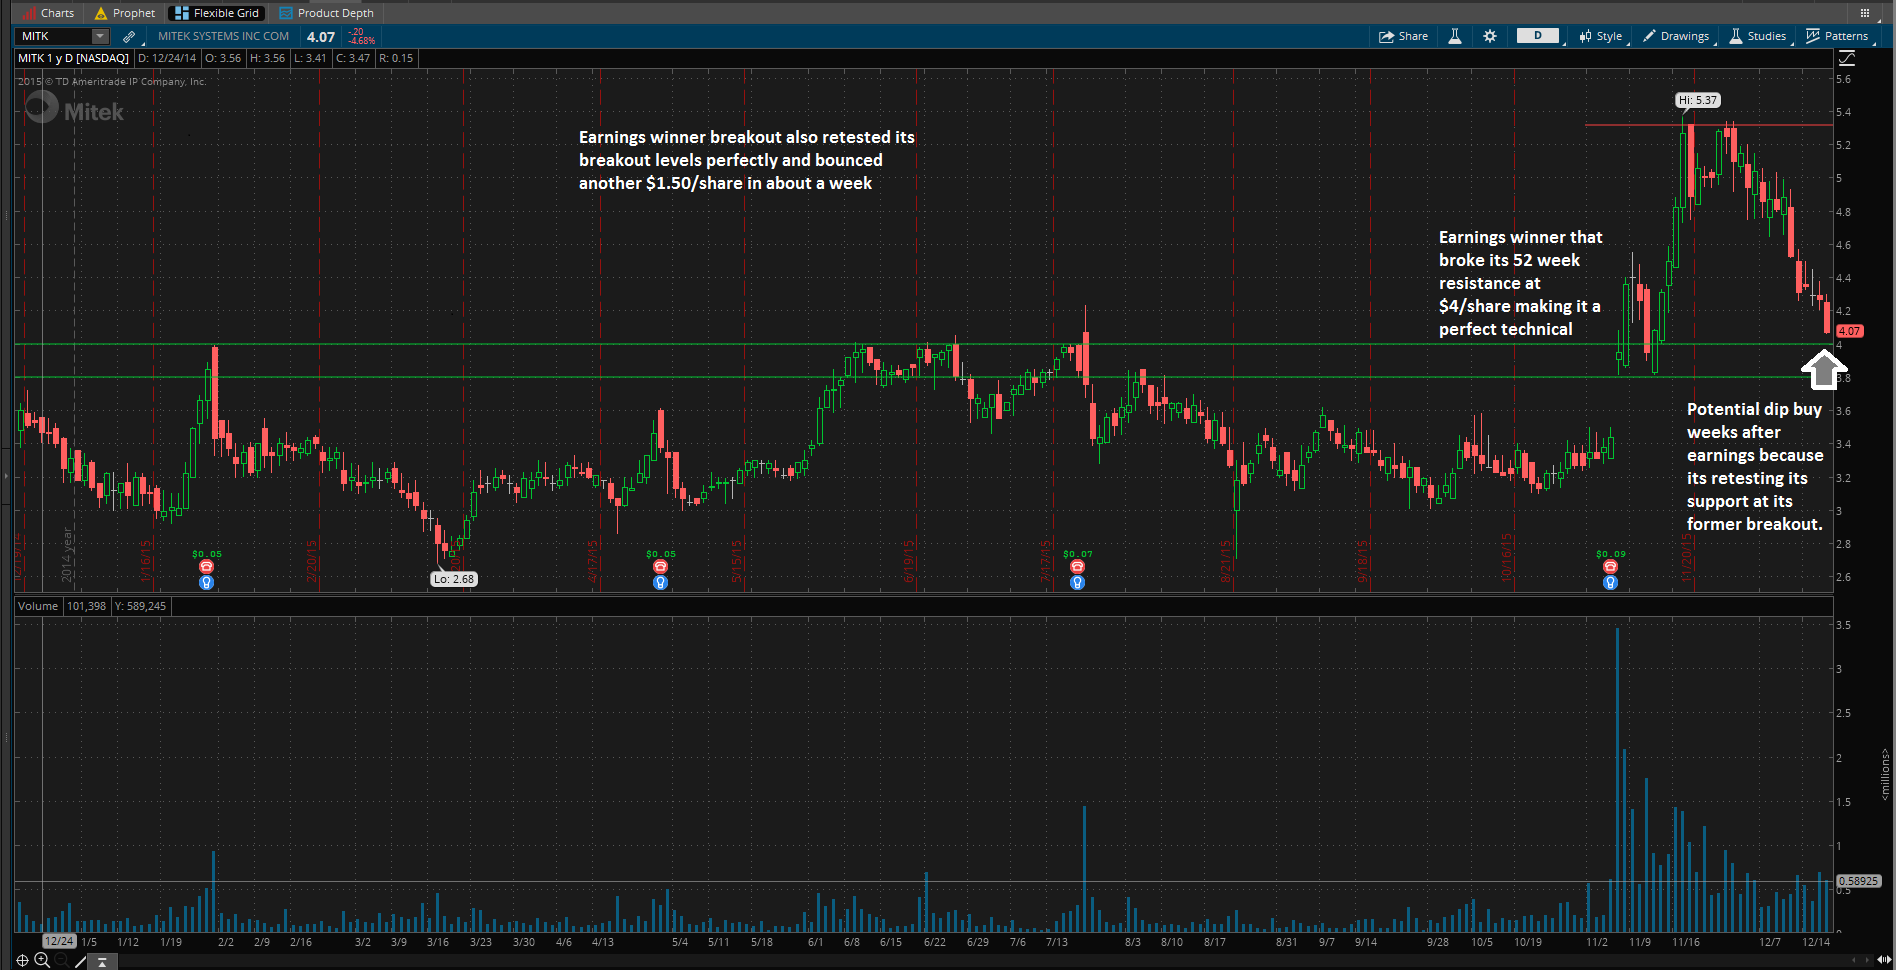Click the H: 3.56 high value
Screen dimensions: 1896x970
(268, 58)
